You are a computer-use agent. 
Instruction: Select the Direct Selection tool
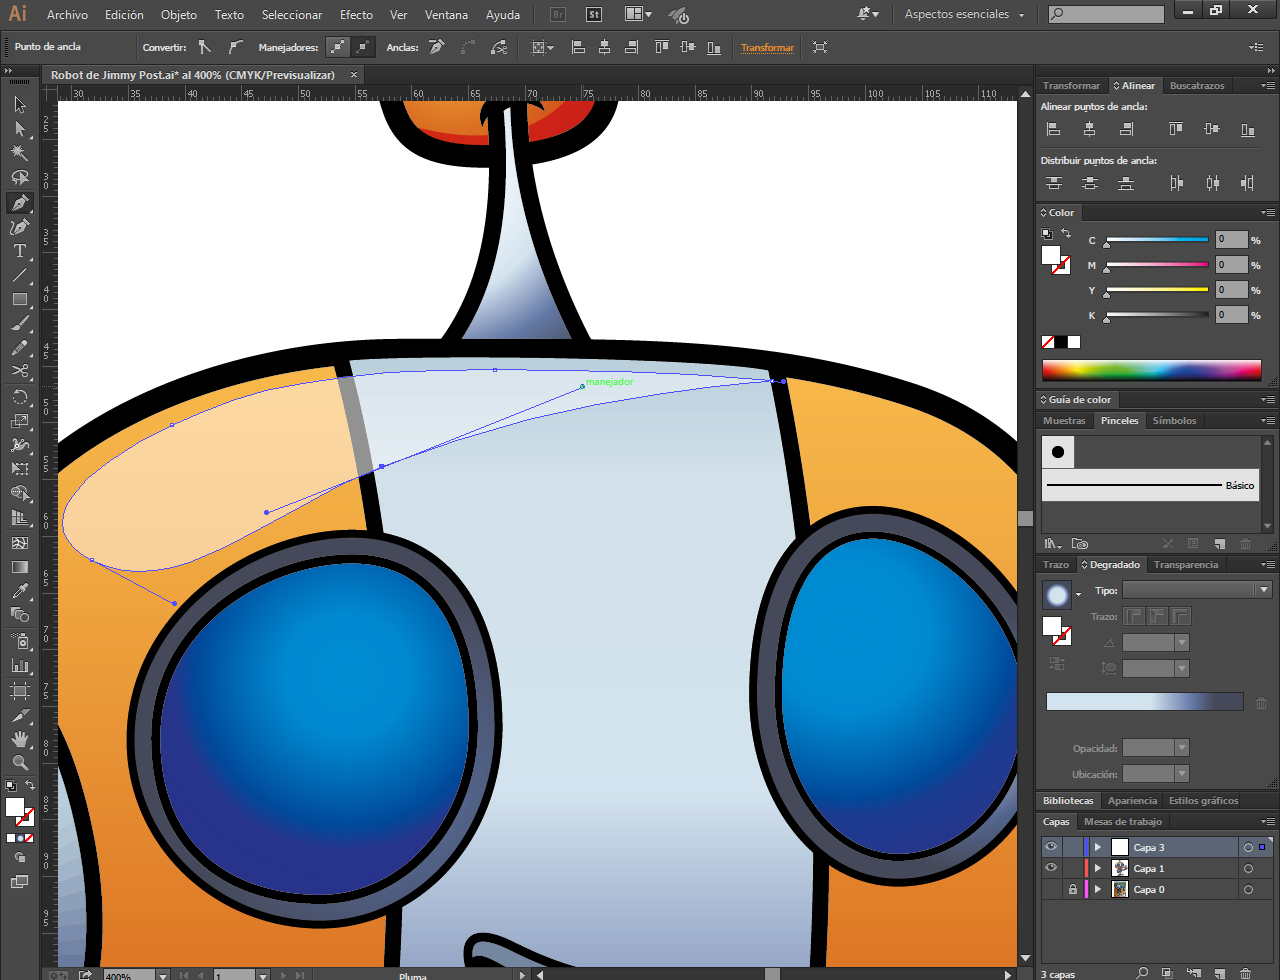[19, 129]
